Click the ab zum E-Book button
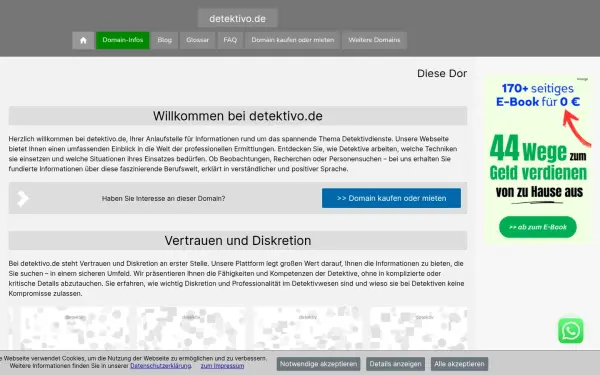Screen dimensions: 600x375 (x=538, y=227)
